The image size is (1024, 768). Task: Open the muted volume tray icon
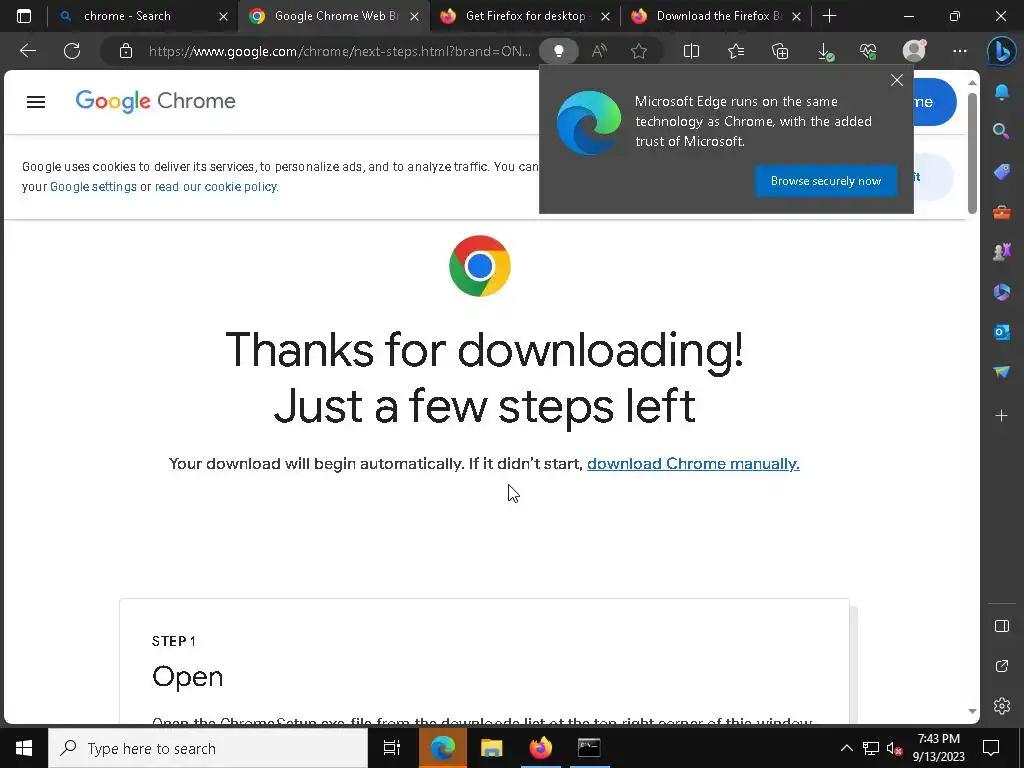[x=895, y=748]
